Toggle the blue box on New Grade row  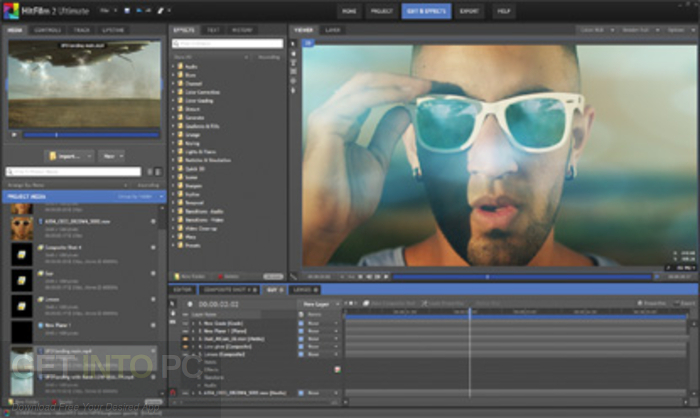click(301, 323)
